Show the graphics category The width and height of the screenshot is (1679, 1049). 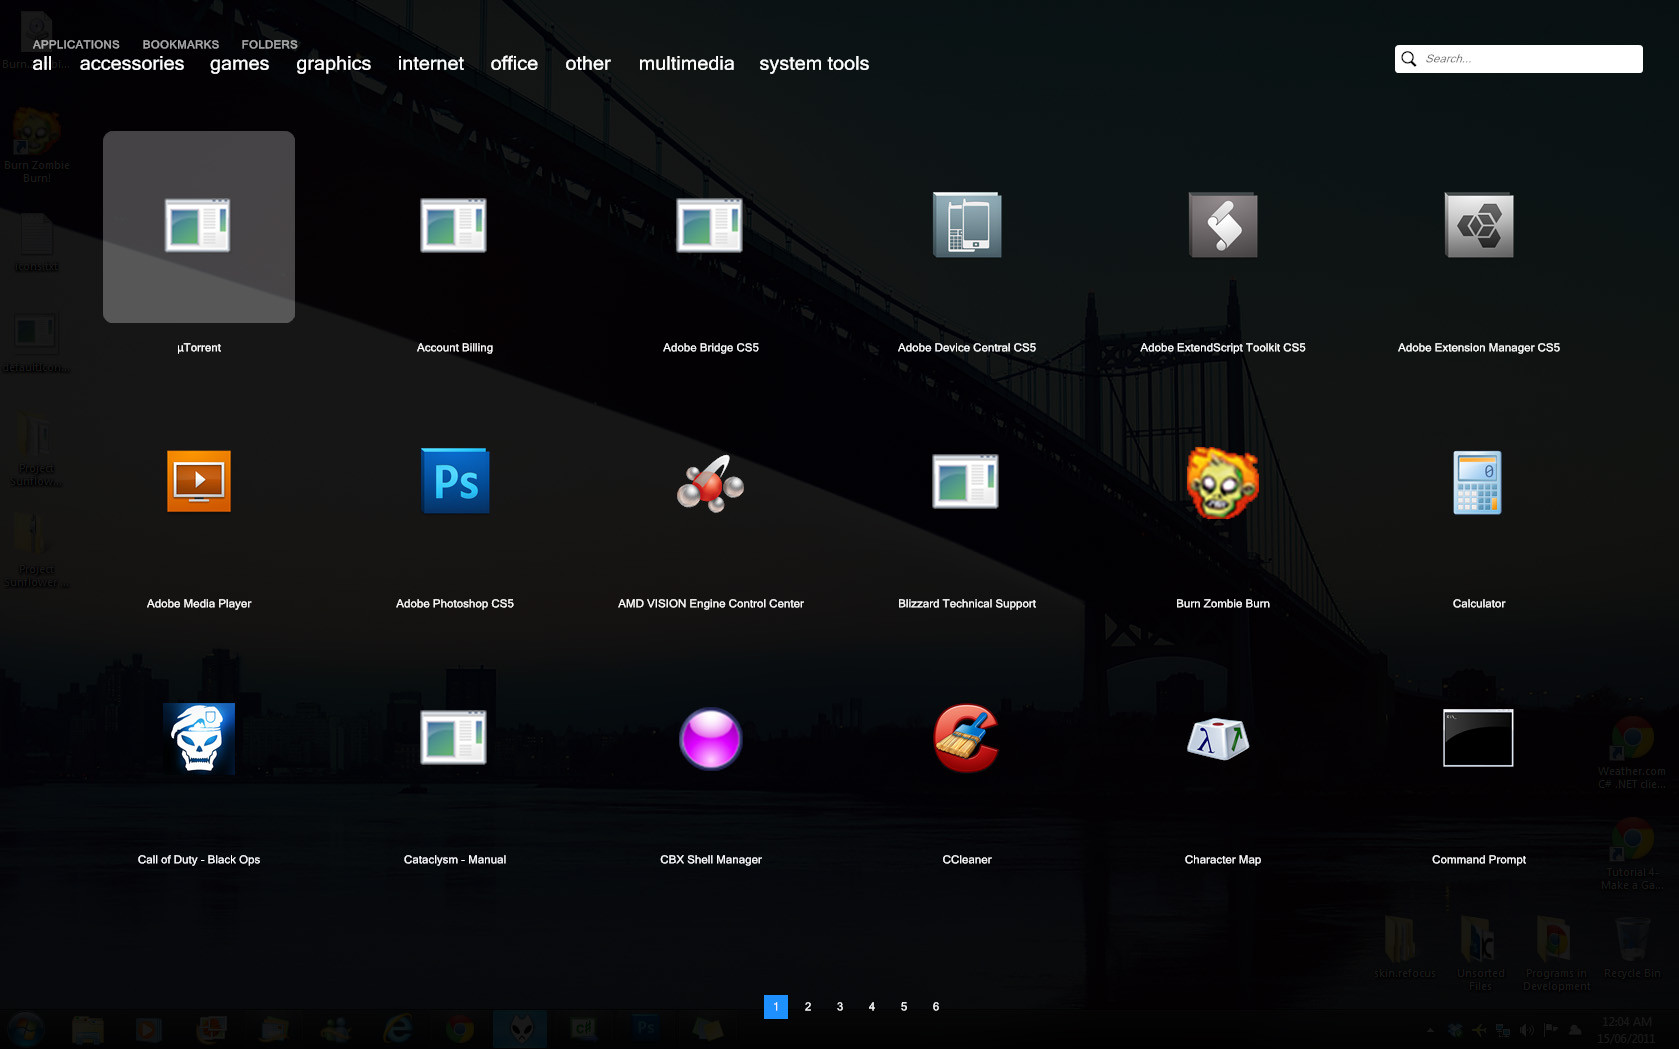click(x=333, y=64)
